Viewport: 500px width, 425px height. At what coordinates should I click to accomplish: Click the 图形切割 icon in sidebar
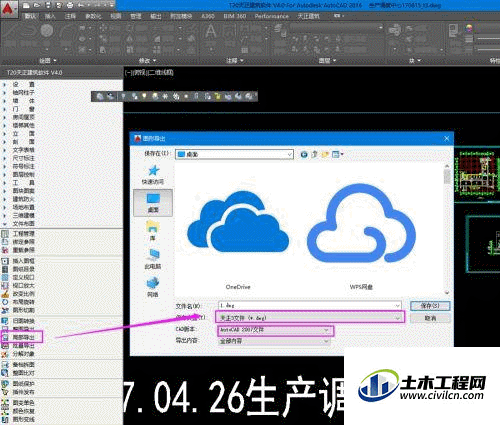(x=5, y=310)
